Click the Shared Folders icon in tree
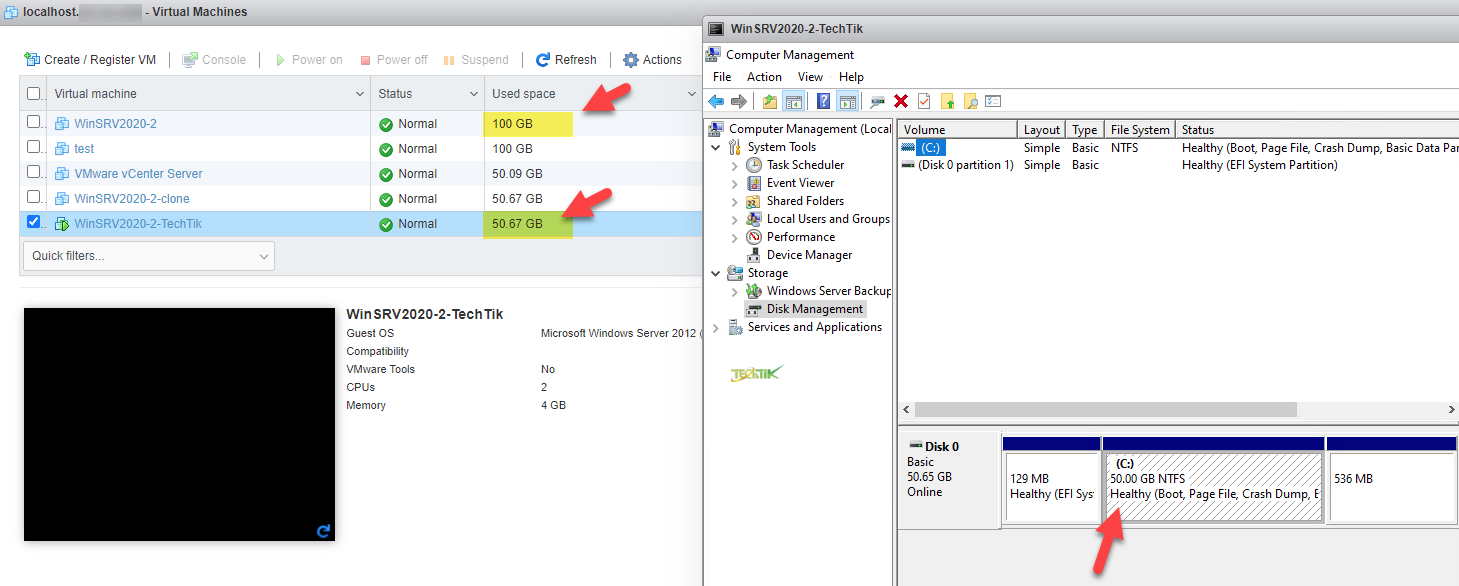 coord(754,201)
